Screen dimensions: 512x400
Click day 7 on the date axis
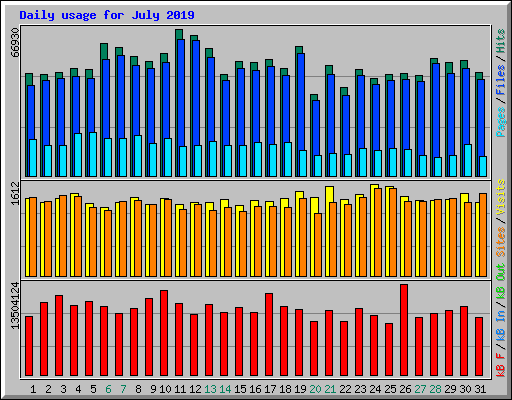pyautogui.click(x=123, y=389)
